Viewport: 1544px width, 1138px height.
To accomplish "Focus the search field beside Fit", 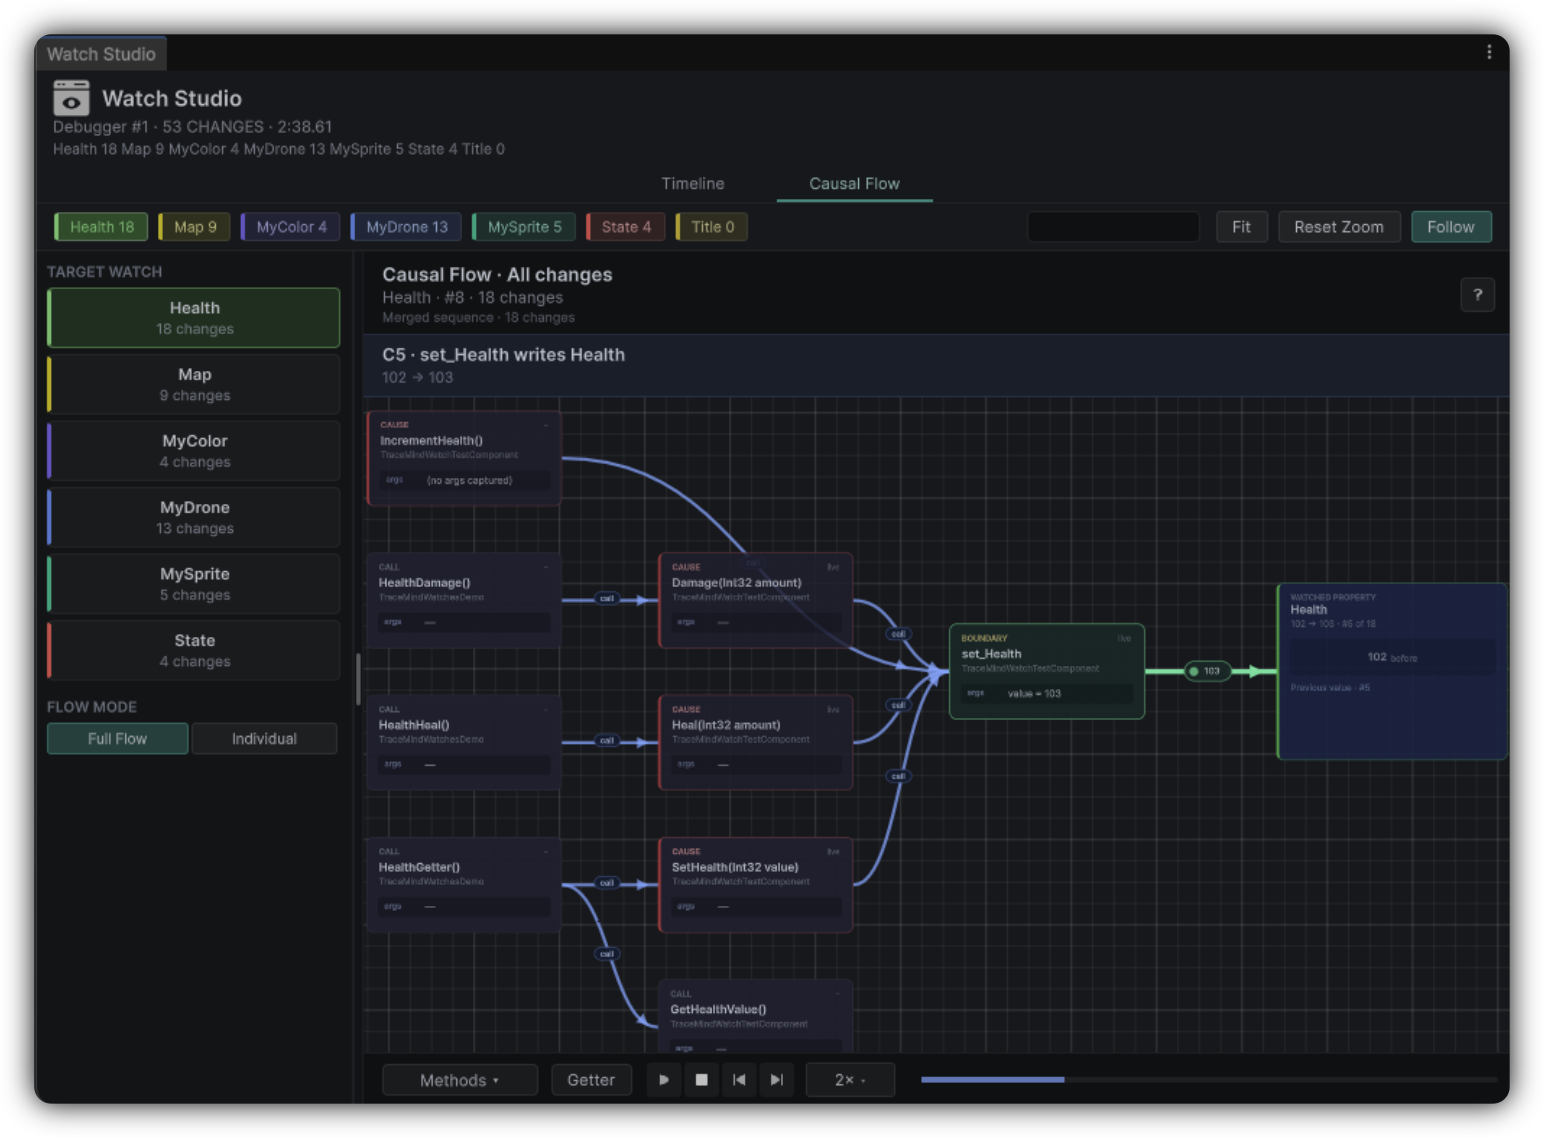I will pos(1113,227).
